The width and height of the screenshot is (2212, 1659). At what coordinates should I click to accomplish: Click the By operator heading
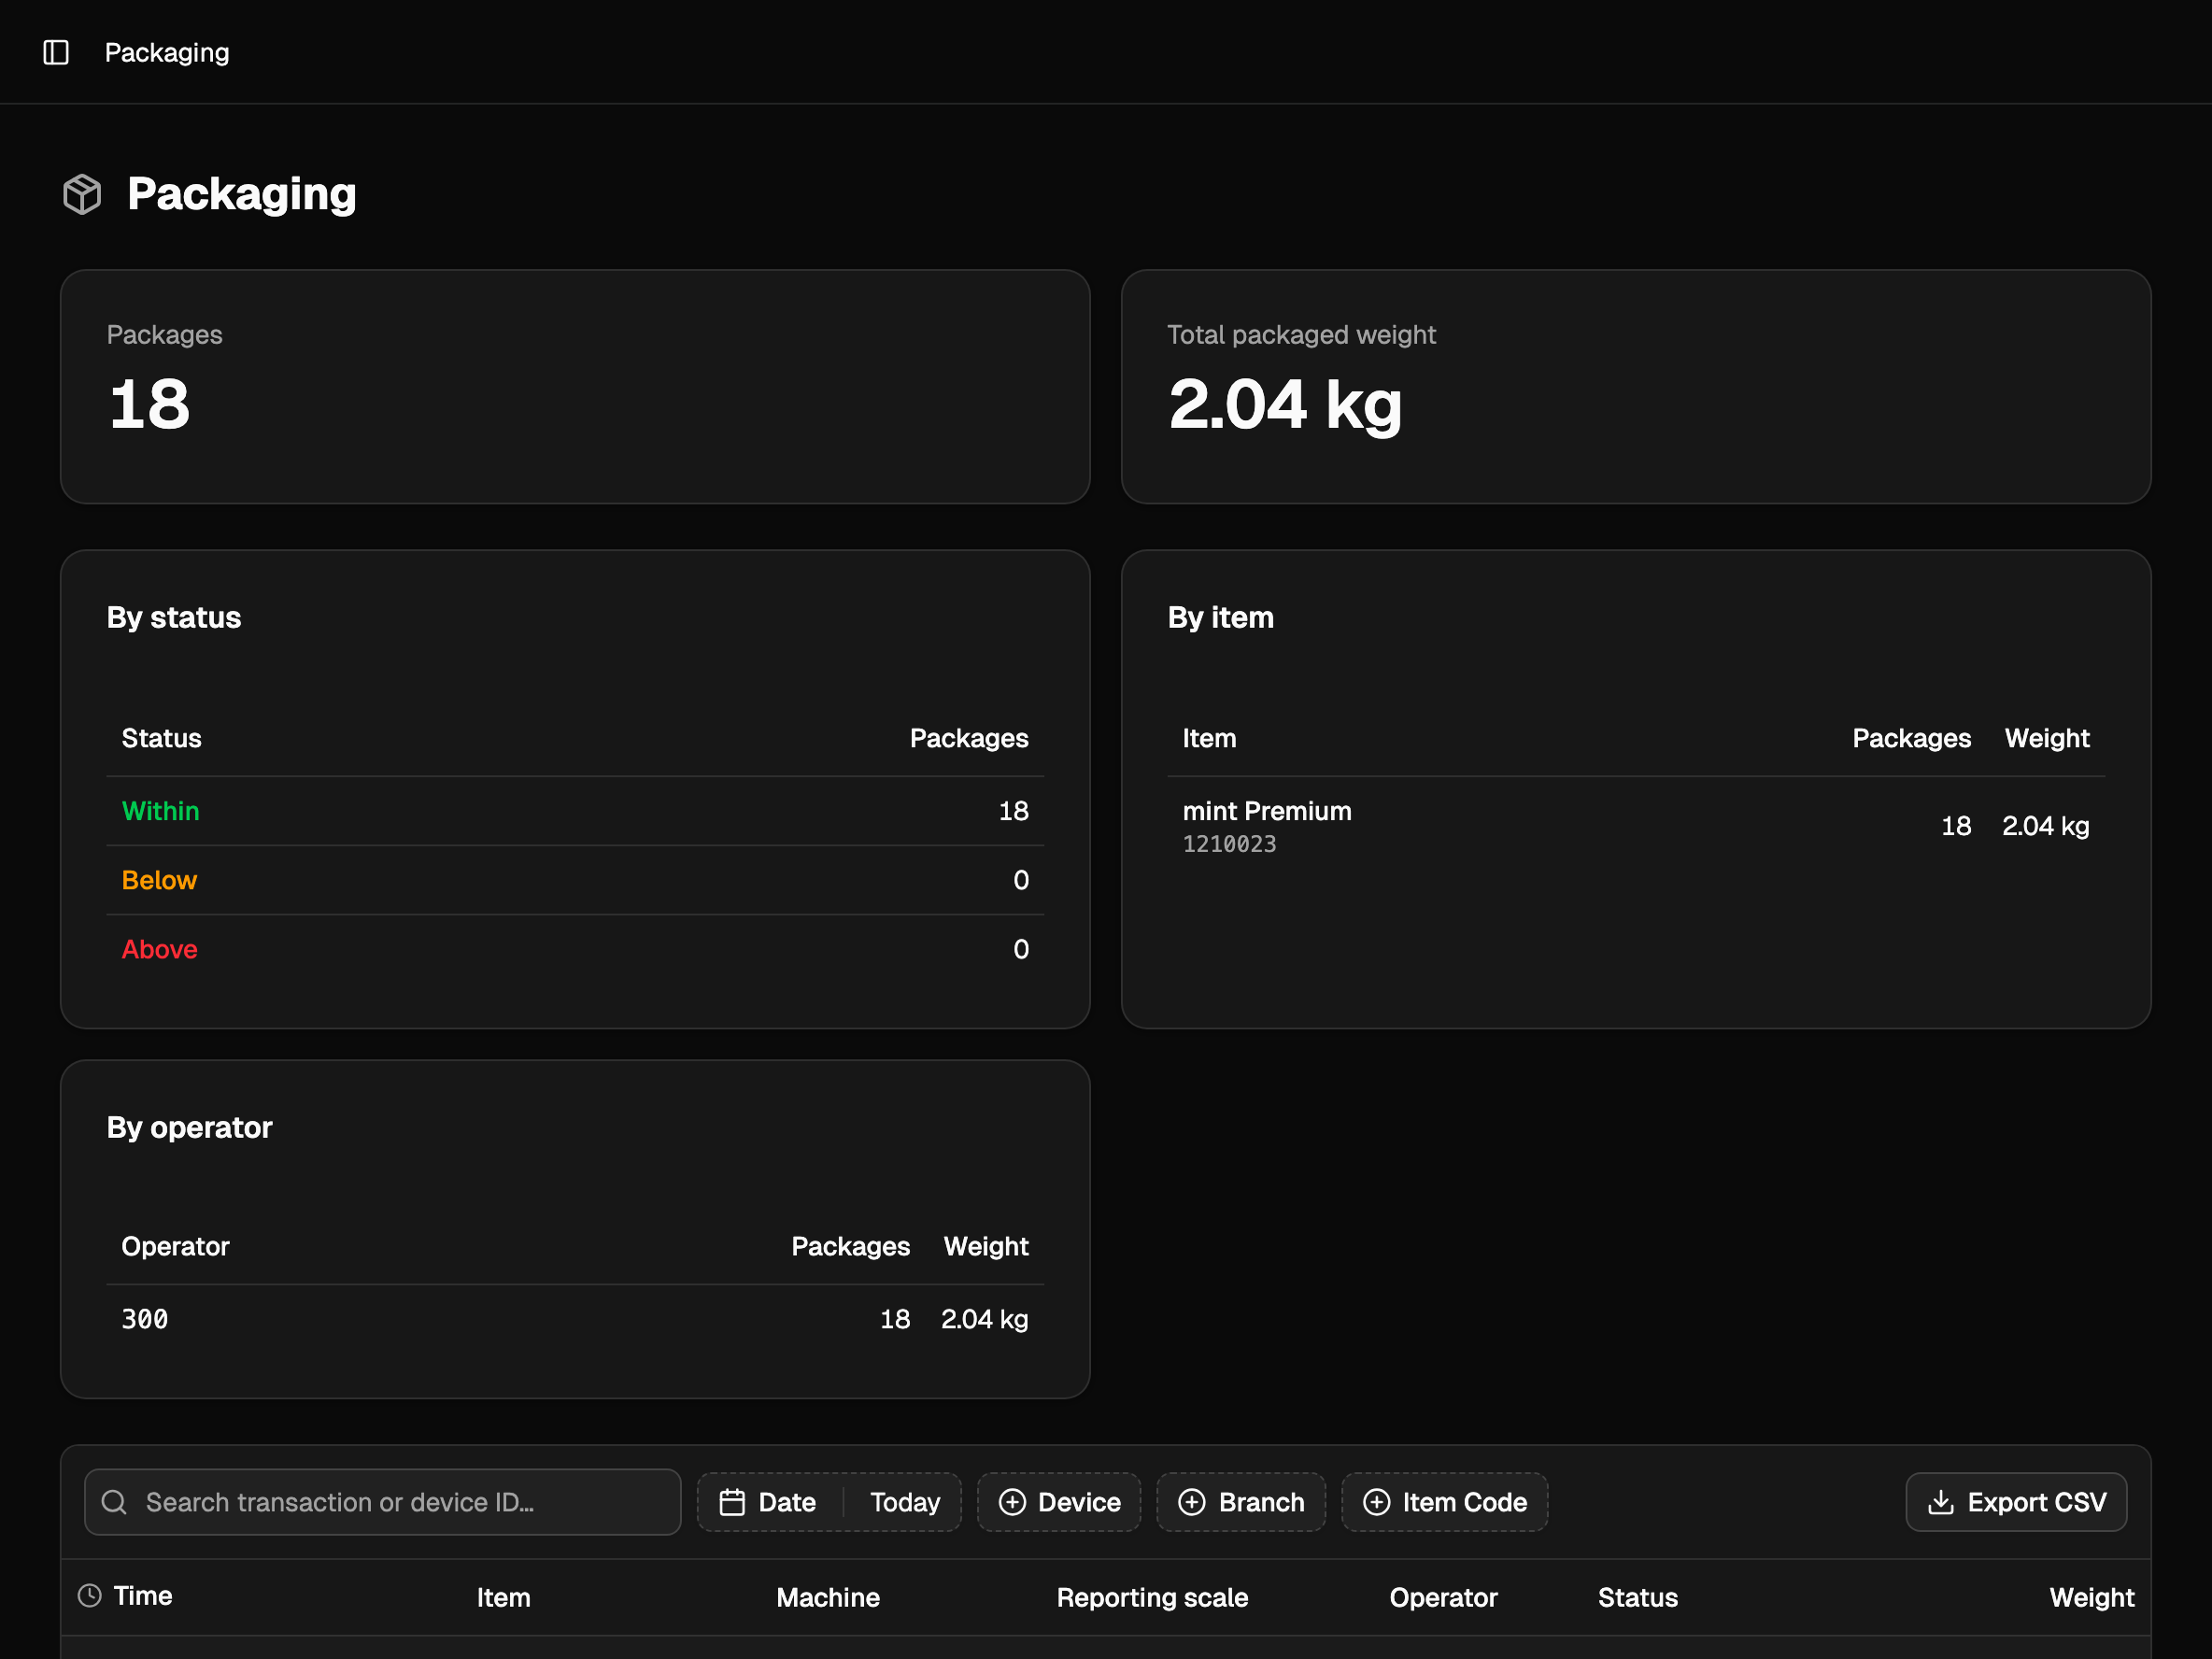click(189, 1128)
